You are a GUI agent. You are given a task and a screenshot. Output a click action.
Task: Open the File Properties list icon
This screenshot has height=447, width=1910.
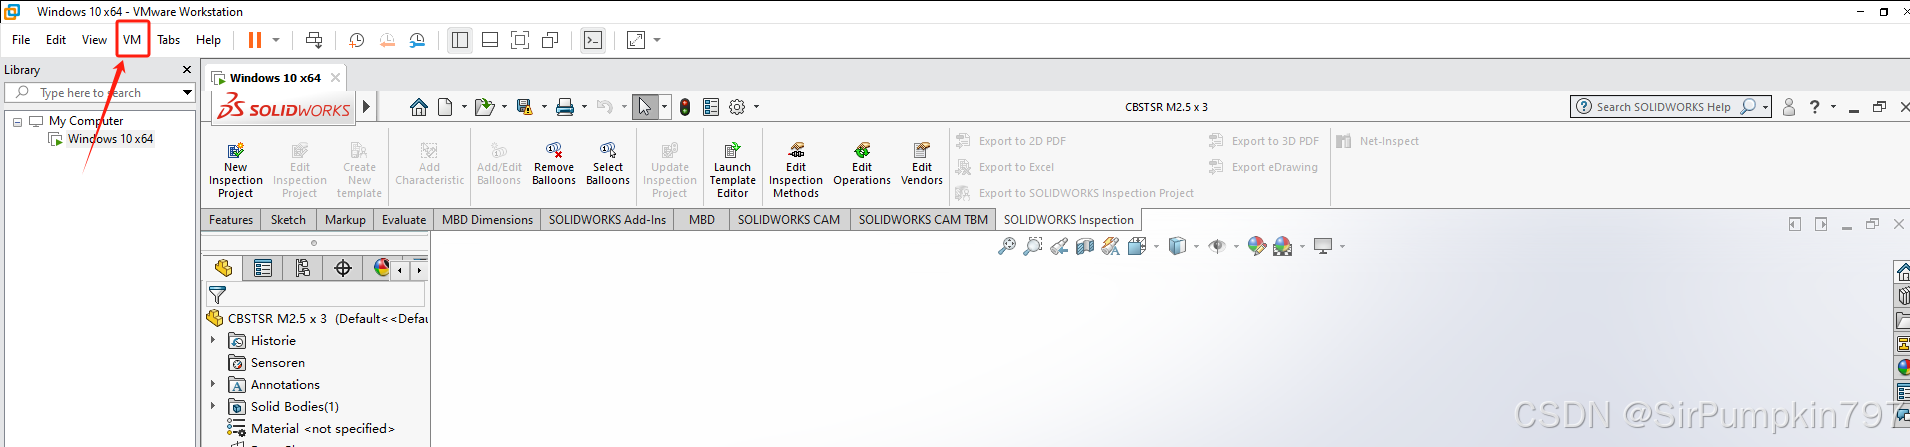pos(711,107)
